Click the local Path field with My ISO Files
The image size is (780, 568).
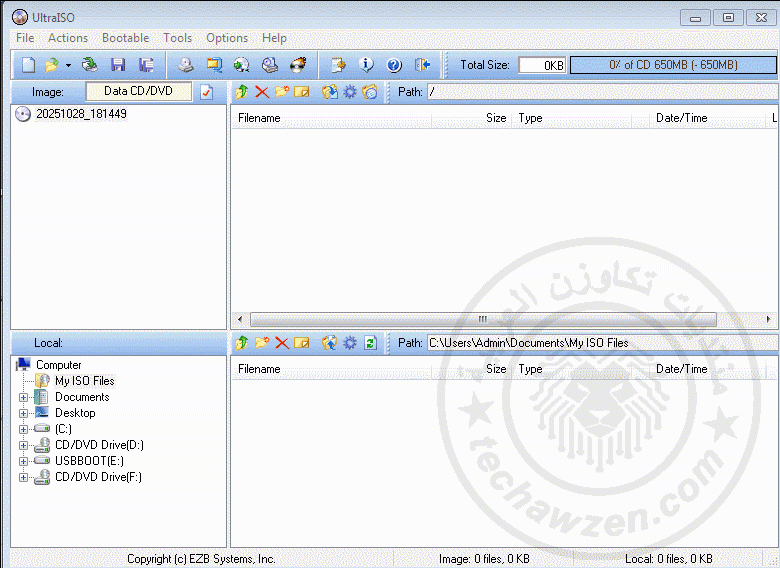point(602,343)
